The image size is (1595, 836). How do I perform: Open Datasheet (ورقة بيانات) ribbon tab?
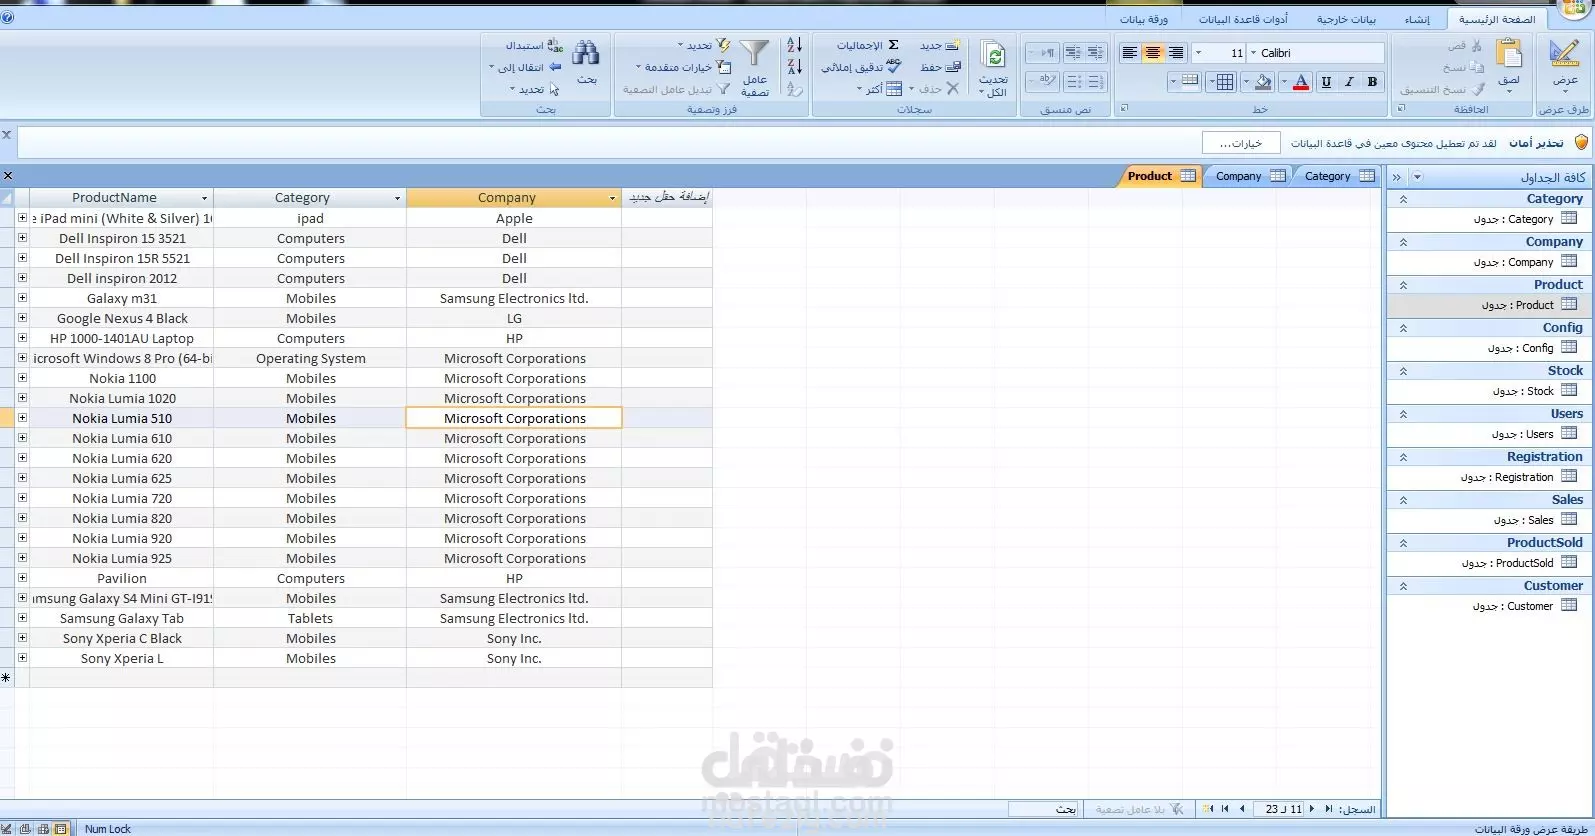[1144, 19]
